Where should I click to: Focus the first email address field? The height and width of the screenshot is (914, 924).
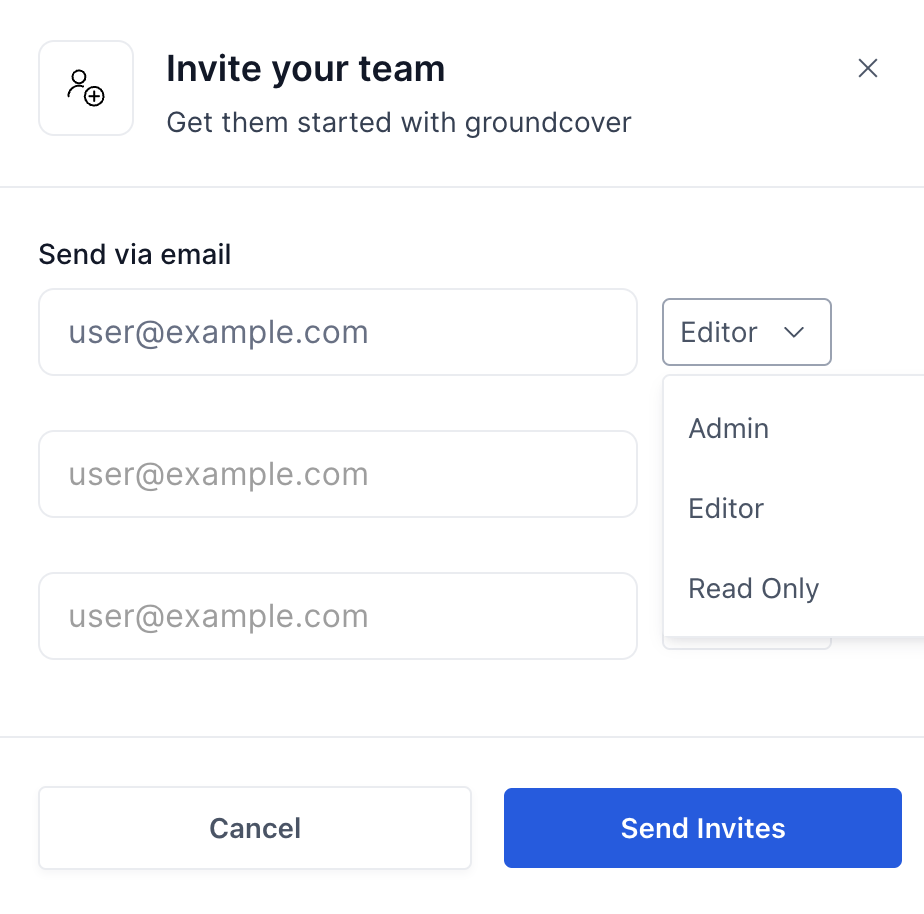[337, 332]
